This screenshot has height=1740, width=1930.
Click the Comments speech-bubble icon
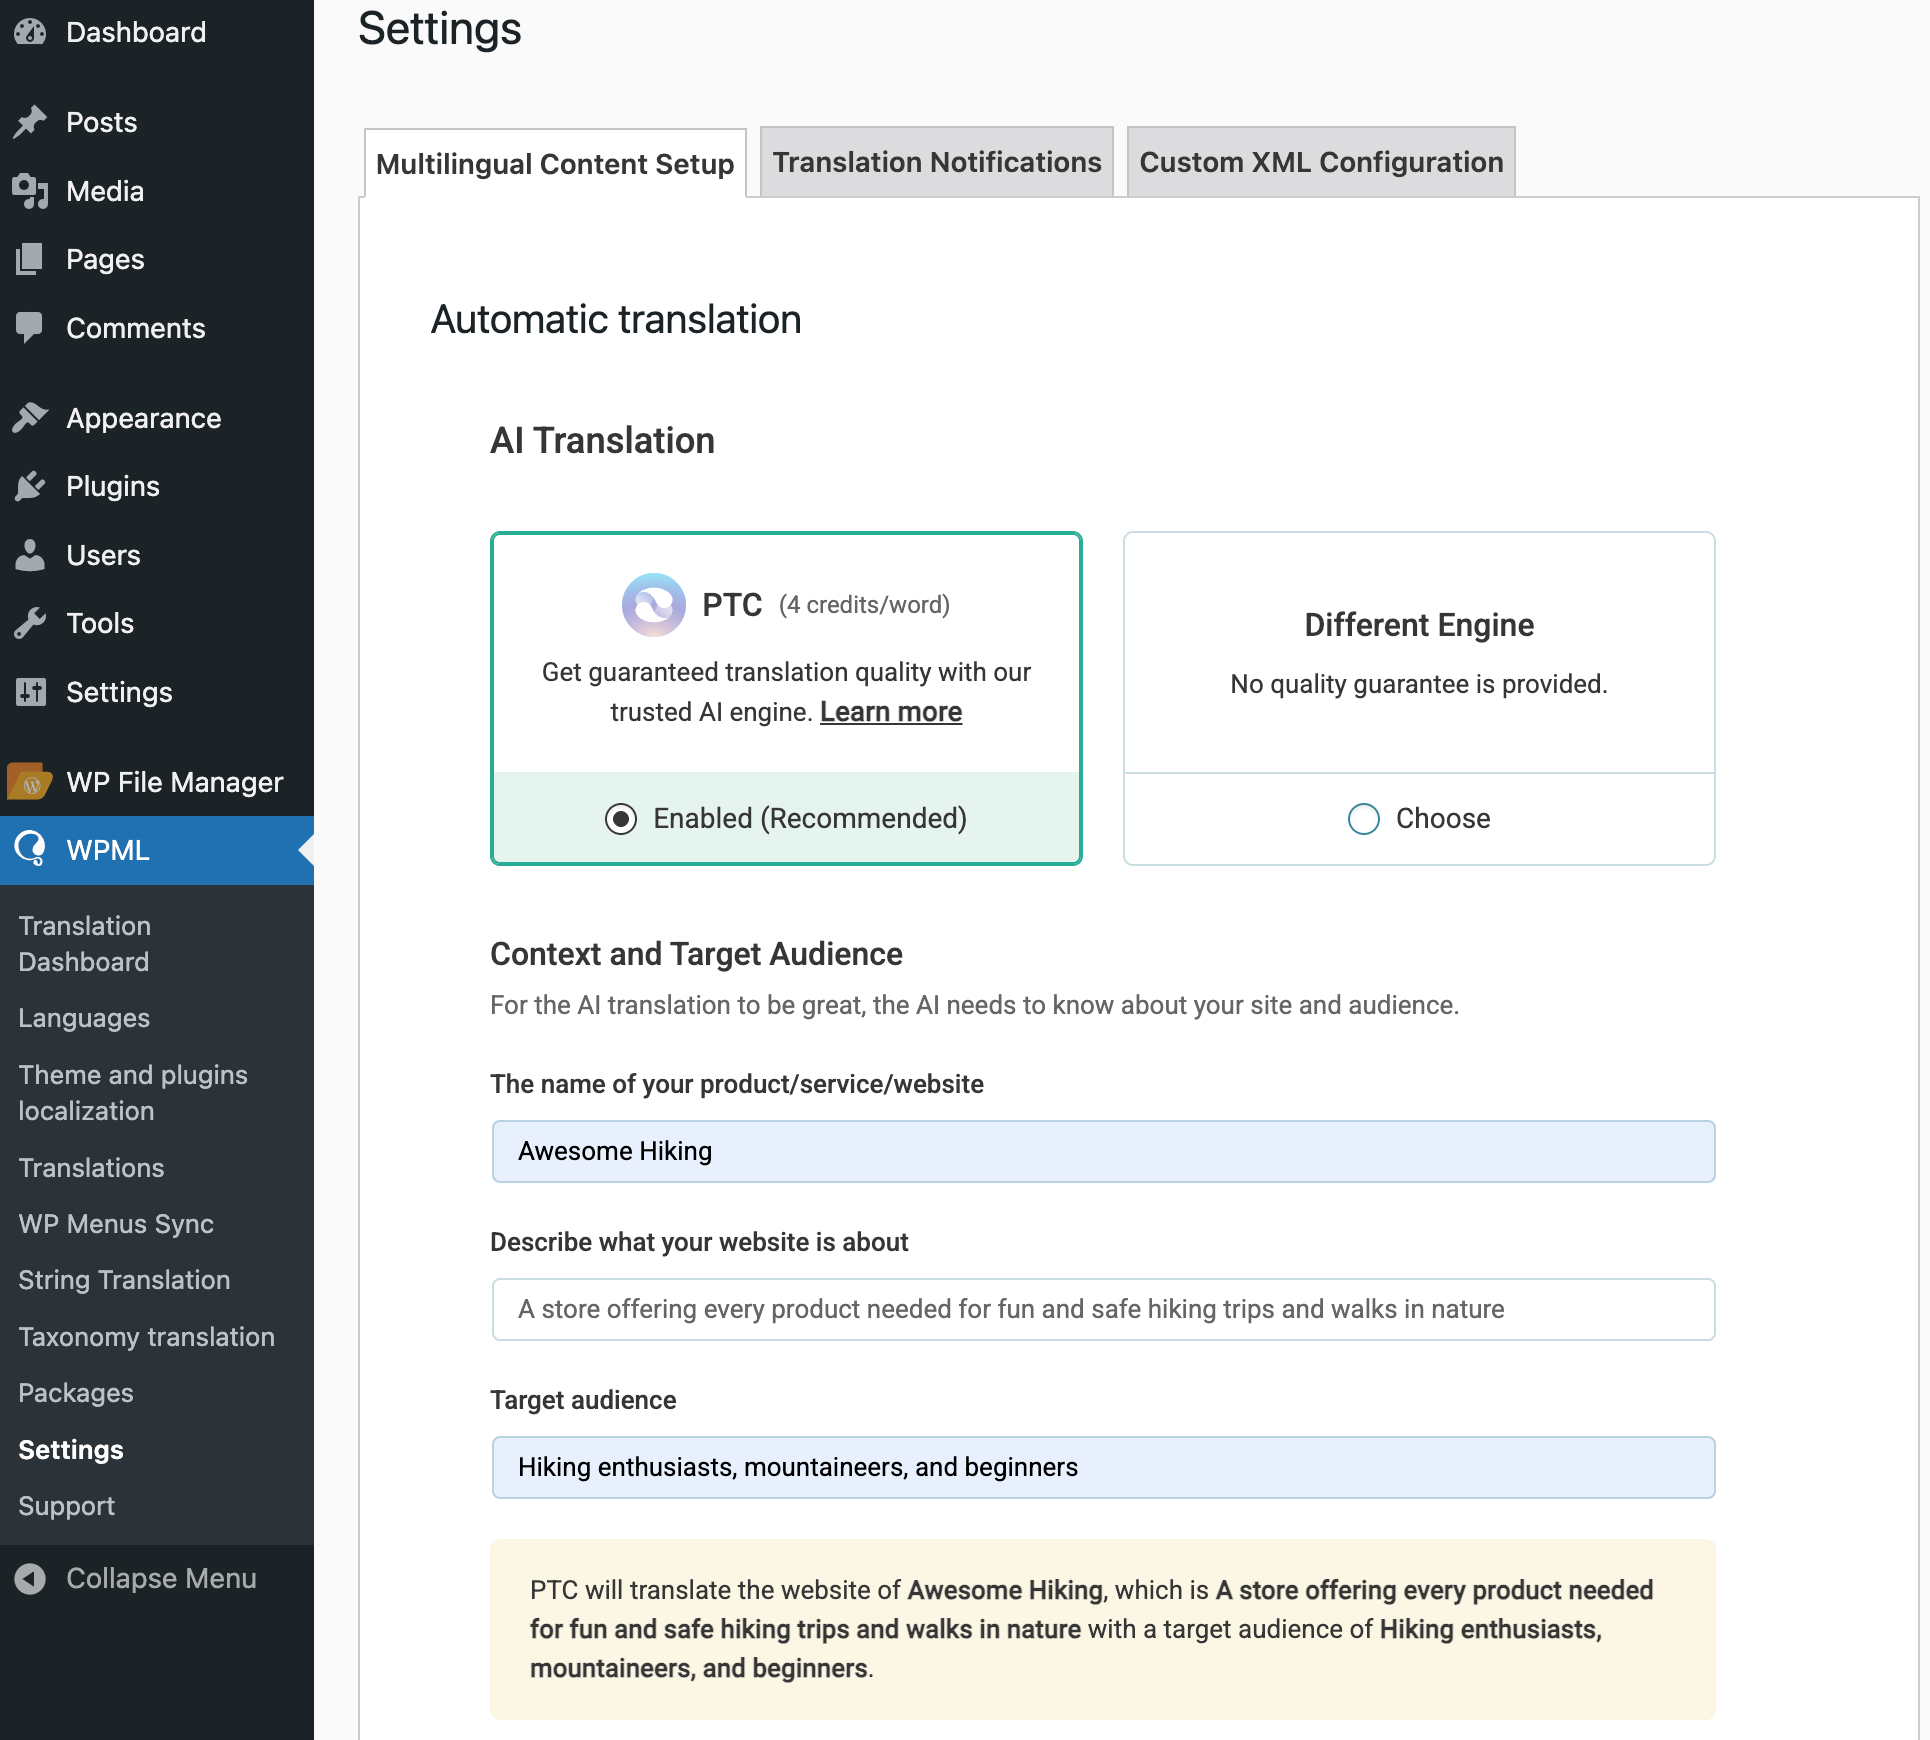tap(30, 328)
